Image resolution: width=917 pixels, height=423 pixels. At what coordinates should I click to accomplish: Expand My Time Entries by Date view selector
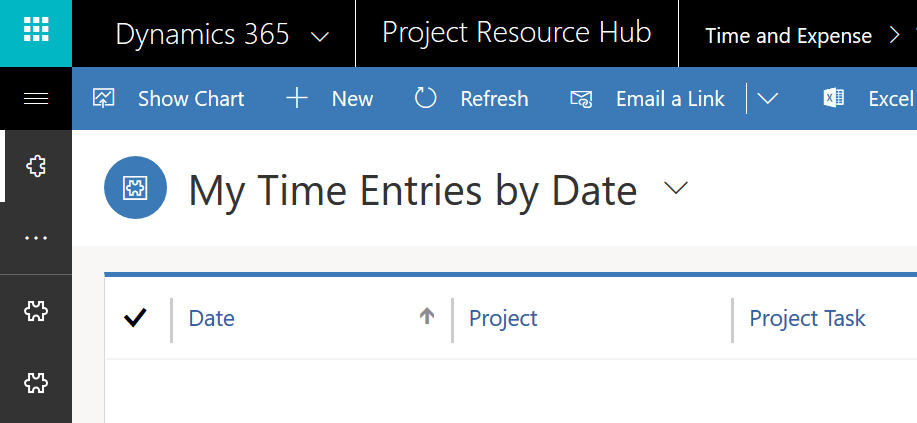tap(677, 188)
